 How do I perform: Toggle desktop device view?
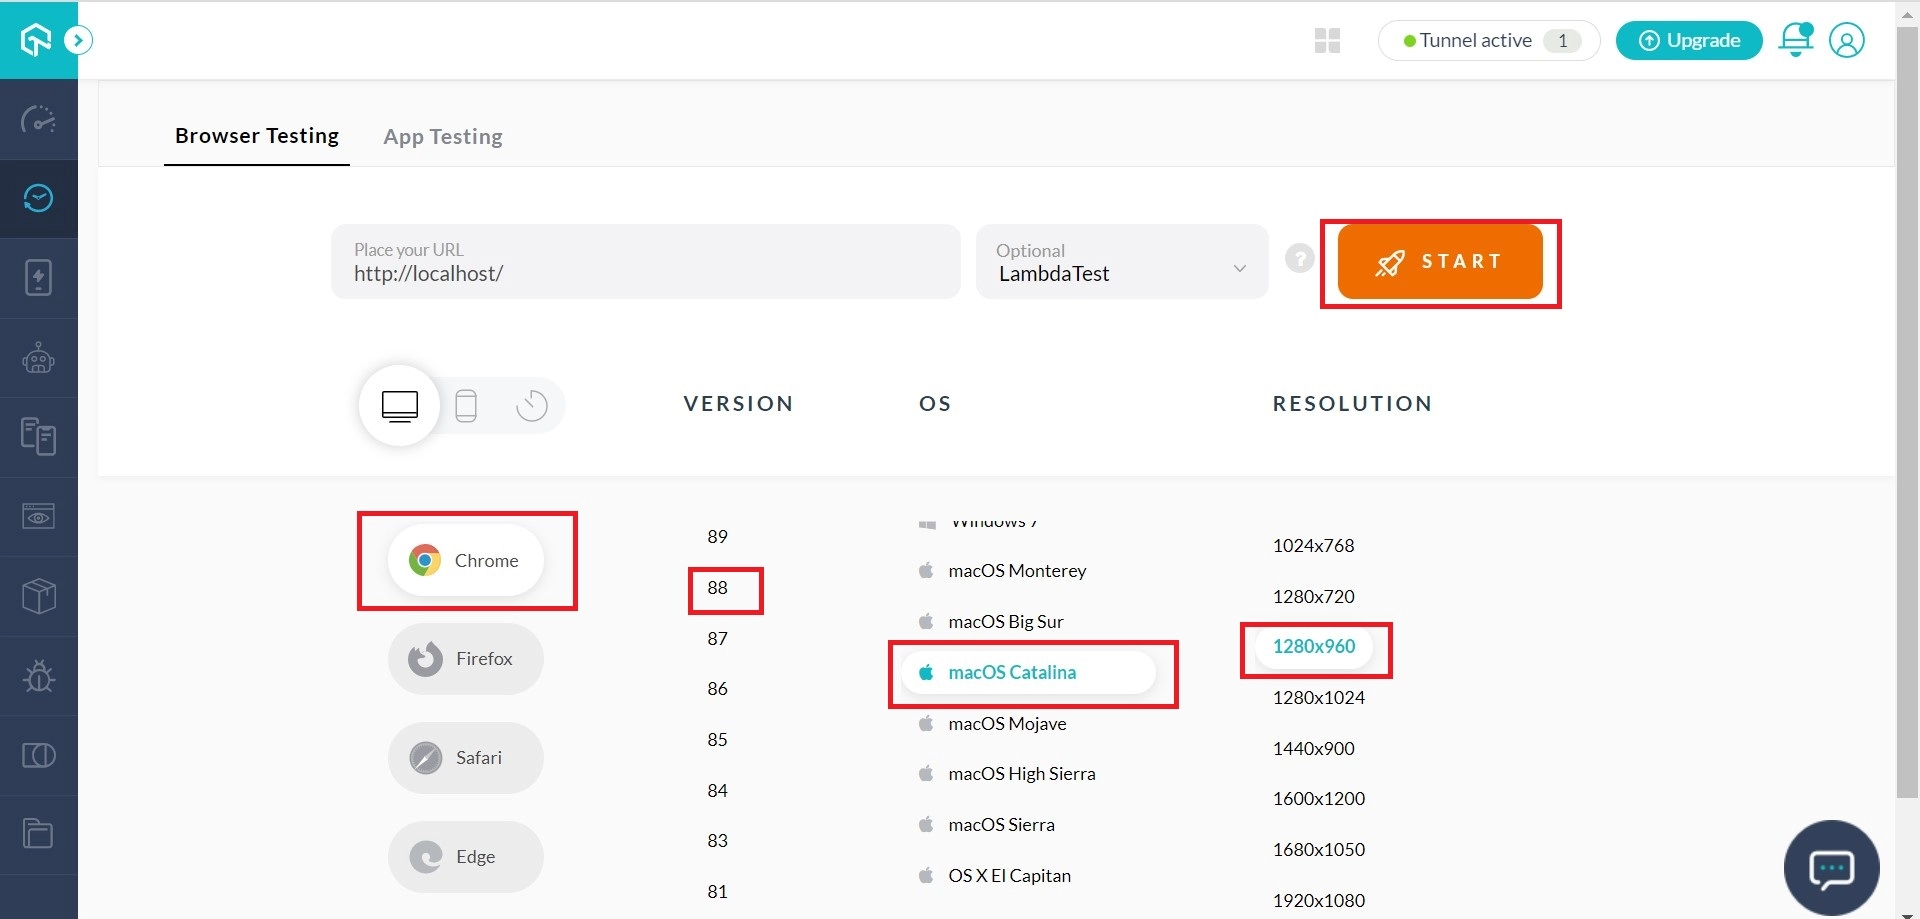pos(399,405)
